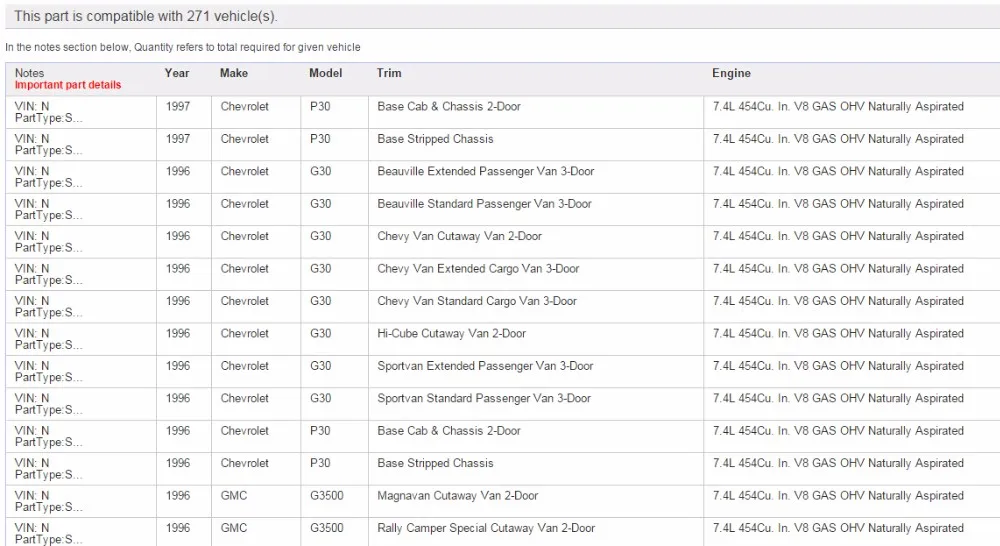
Task: Click 'Chevy Van Standard Cargo Van 3-Door'
Action: (476, 301)
